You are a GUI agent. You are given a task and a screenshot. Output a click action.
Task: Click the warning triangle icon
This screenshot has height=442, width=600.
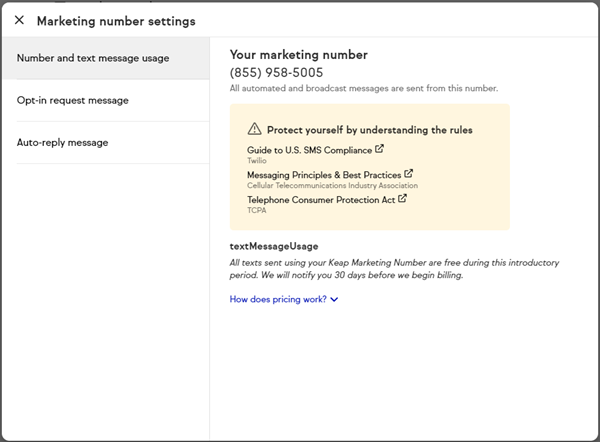click(x=254, y=129)
